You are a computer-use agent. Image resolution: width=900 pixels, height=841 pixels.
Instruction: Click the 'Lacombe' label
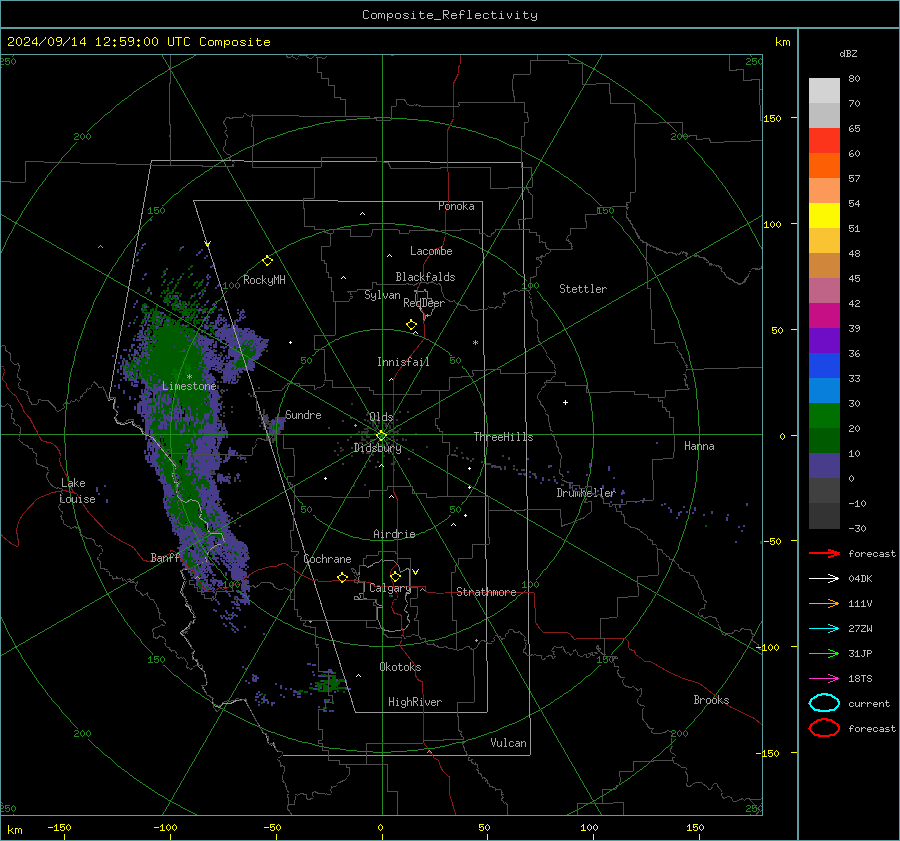pos(431,251)
